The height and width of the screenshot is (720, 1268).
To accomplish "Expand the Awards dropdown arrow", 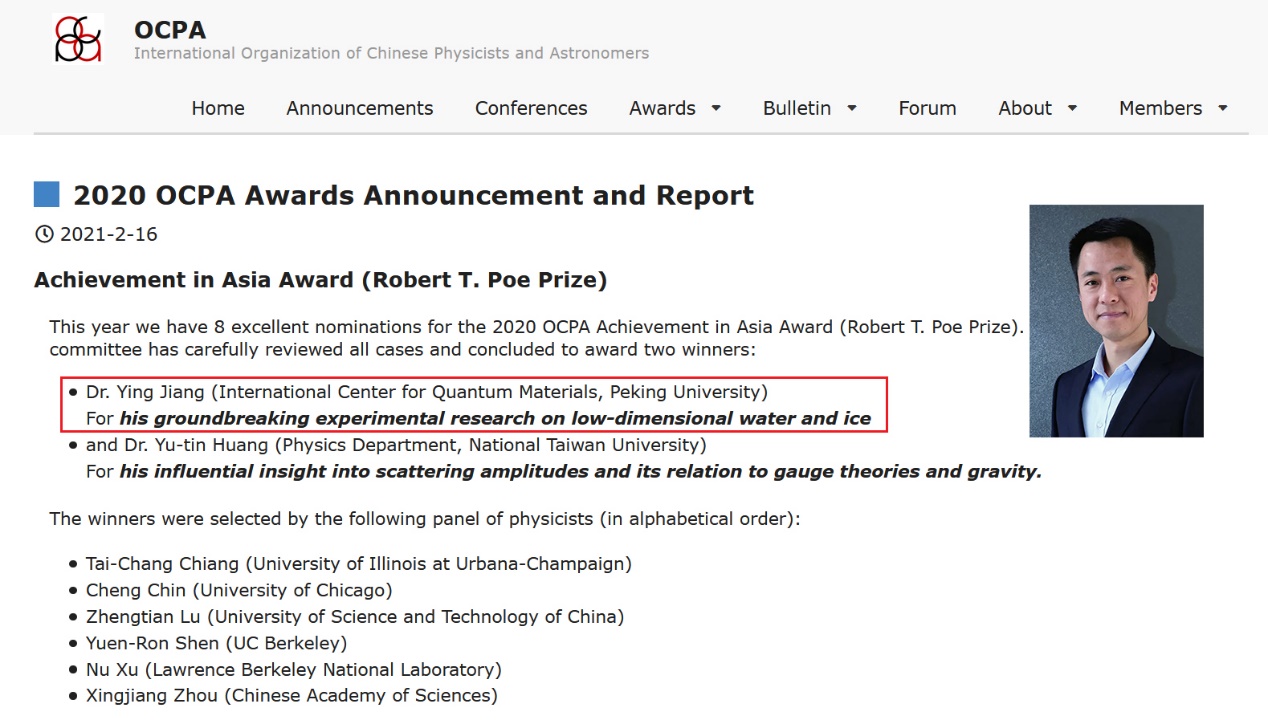I will point(716,108).
